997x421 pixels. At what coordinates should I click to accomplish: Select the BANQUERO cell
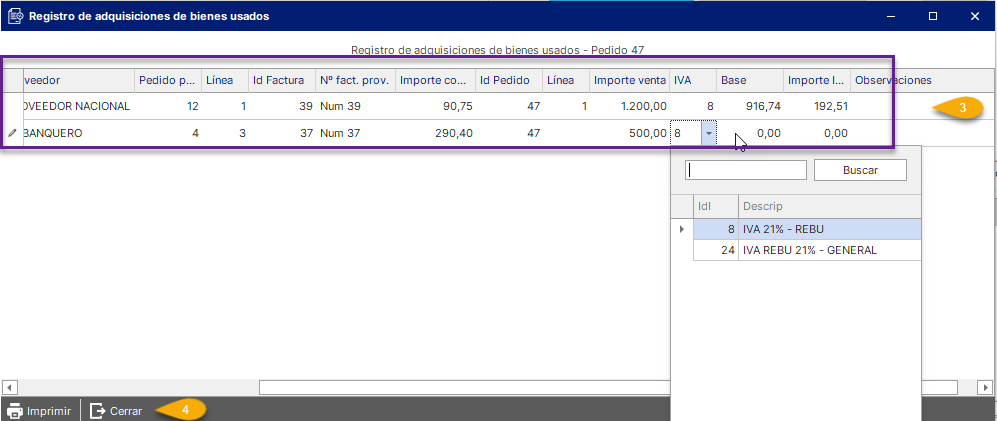pos(79,134)
